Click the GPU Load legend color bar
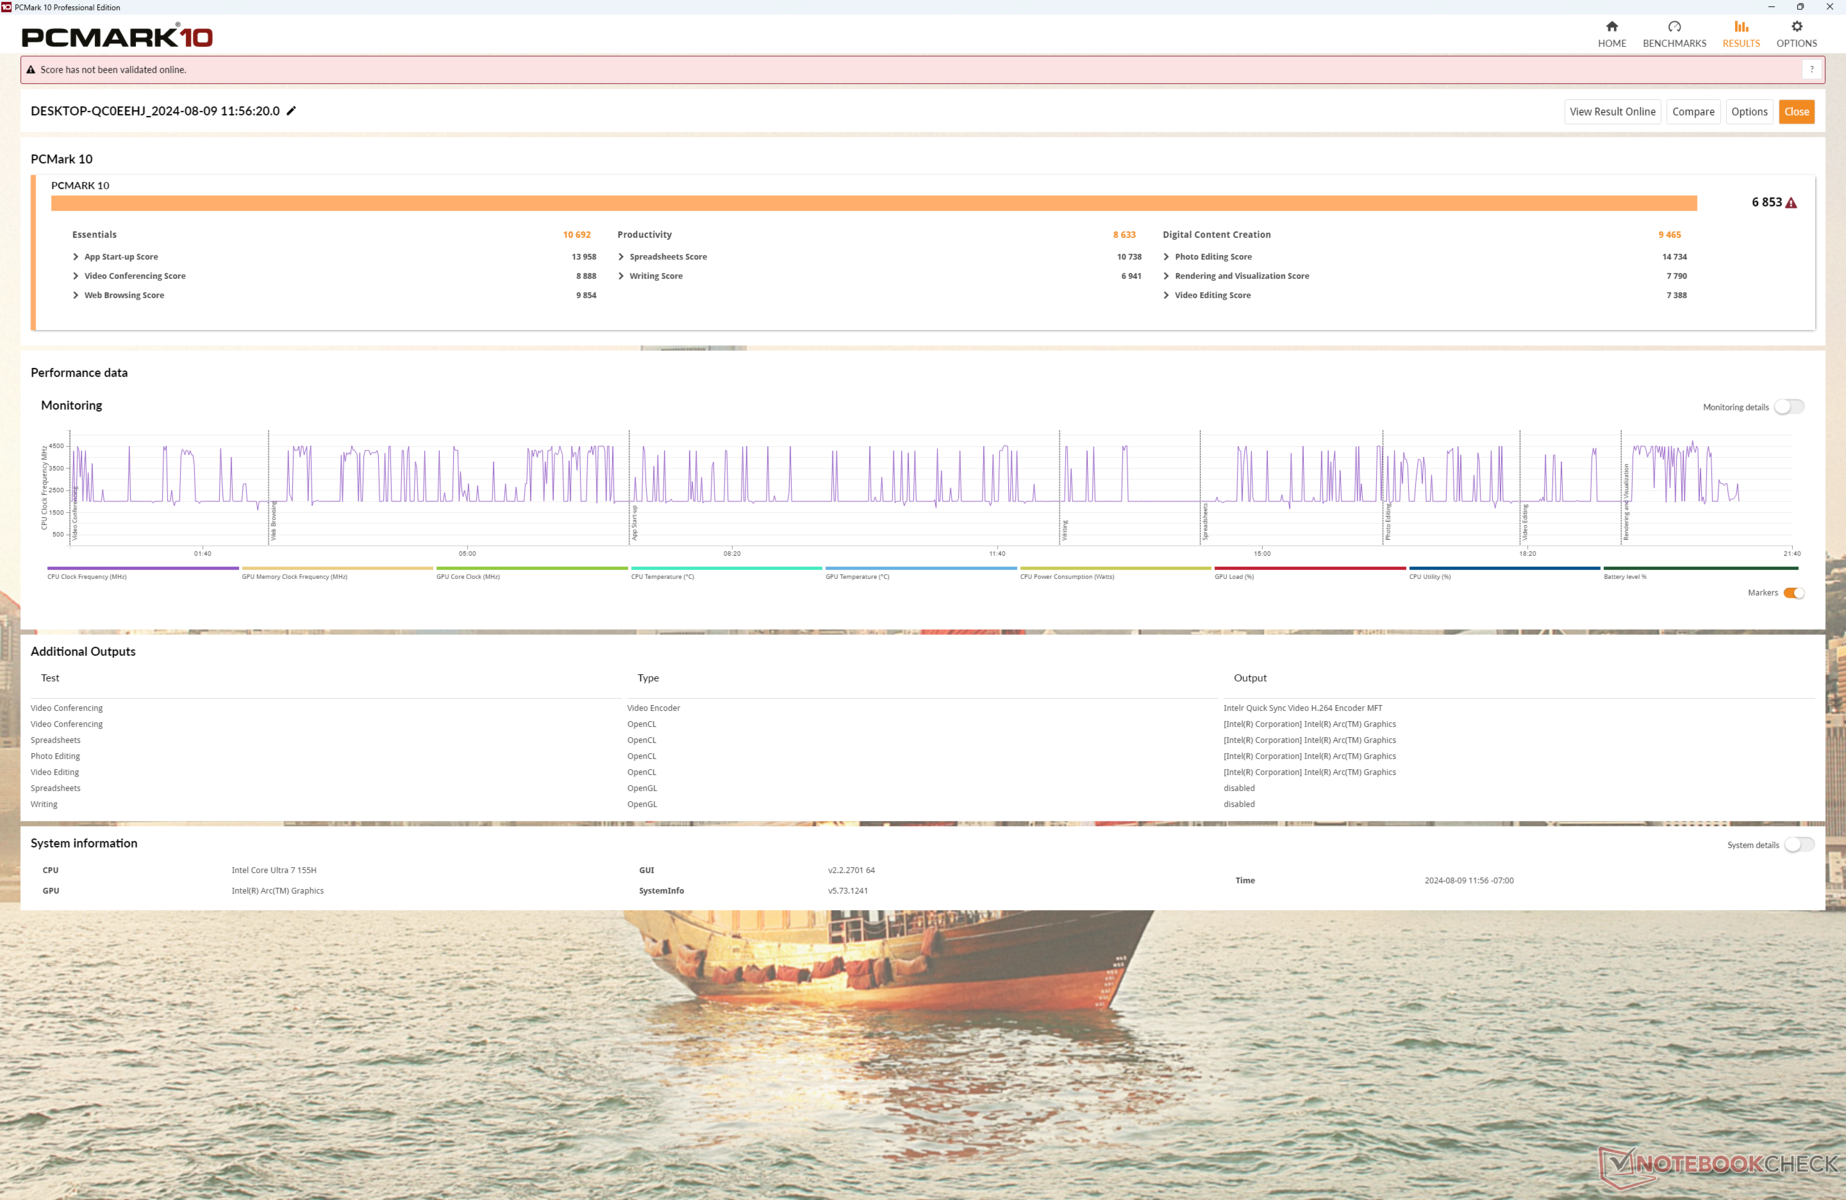This screenshot has width=1846, height=1200. 1309,568
